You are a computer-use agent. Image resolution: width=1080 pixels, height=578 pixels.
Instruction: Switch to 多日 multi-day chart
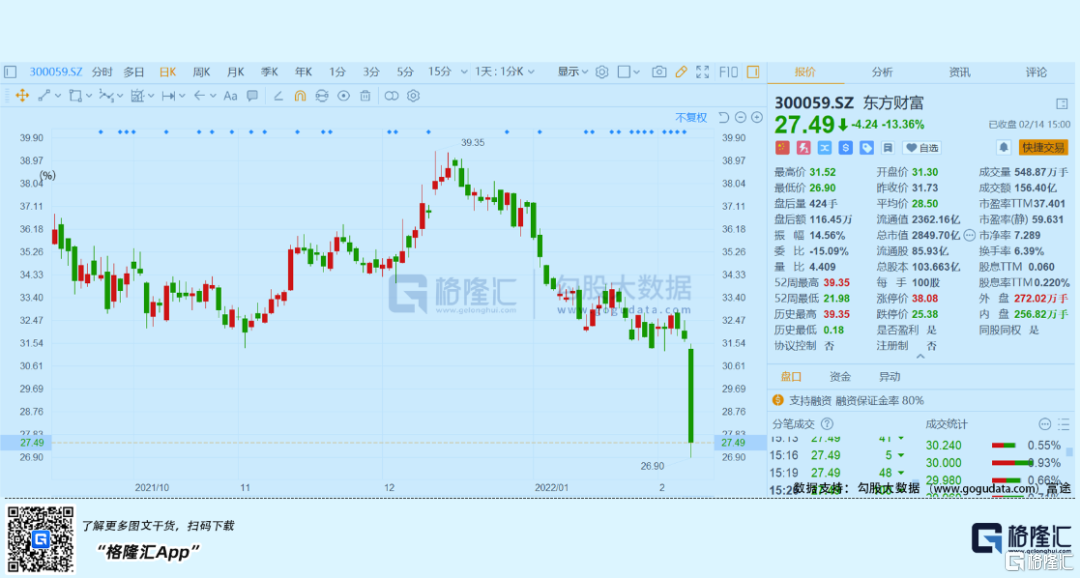(134, 72)
